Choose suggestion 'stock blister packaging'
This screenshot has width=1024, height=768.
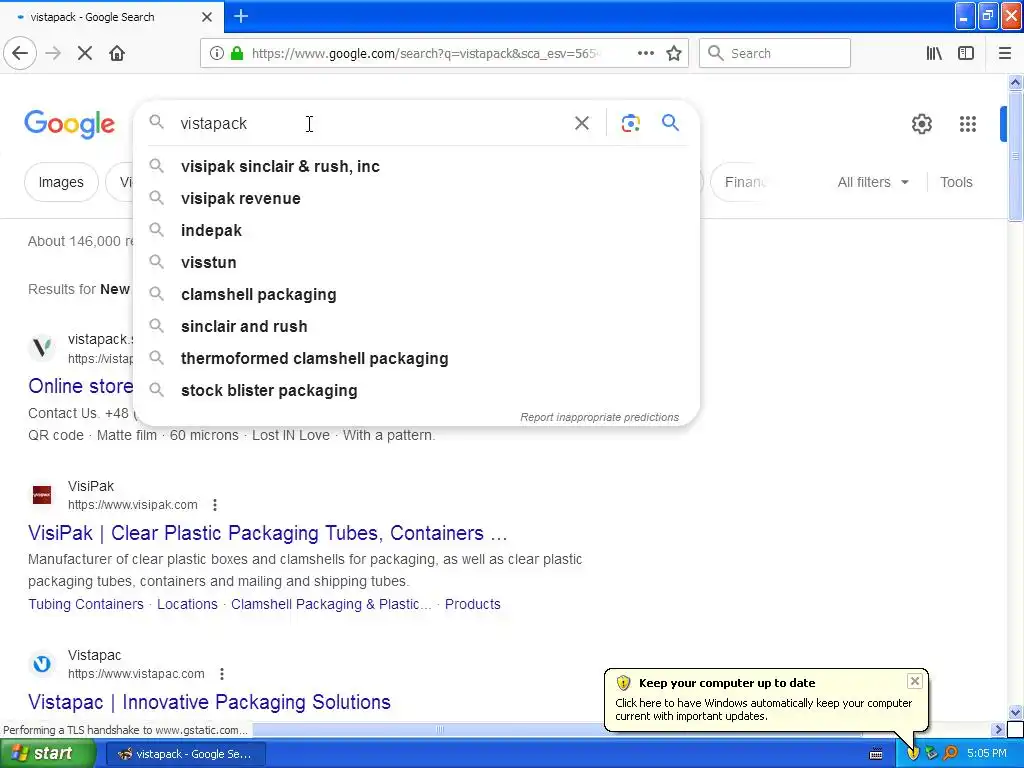pyautogui.click(x=417, y=391)
